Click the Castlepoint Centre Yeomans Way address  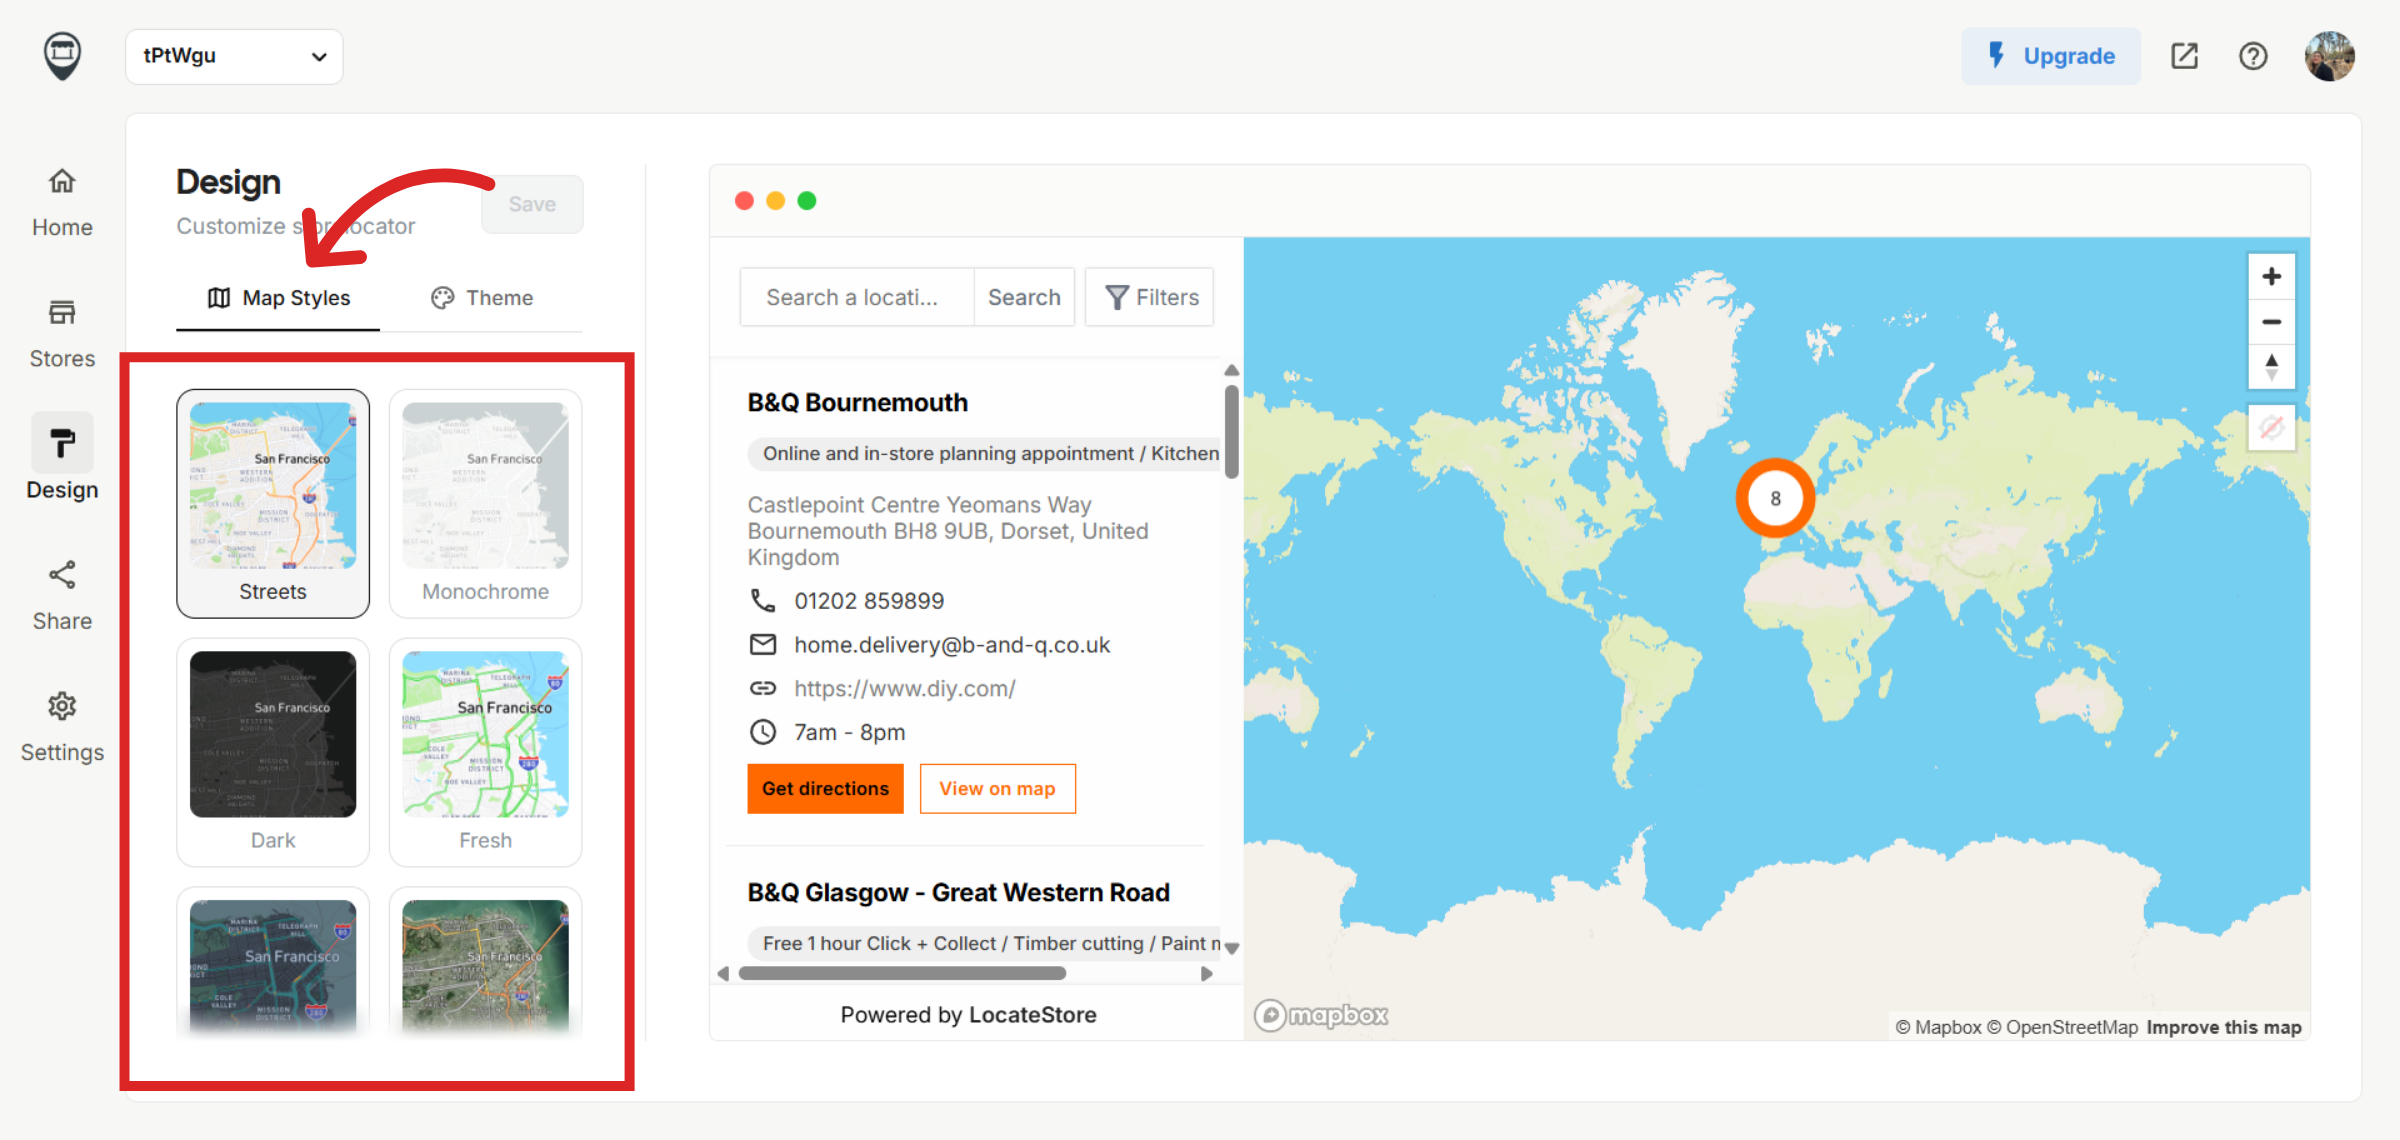tap(948, 531)
